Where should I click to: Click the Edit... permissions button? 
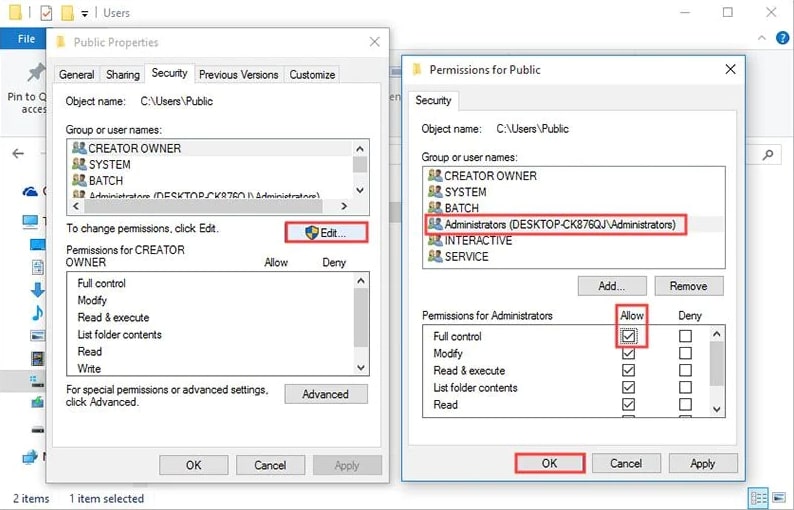pyautogui.click(x=325, y=232)
